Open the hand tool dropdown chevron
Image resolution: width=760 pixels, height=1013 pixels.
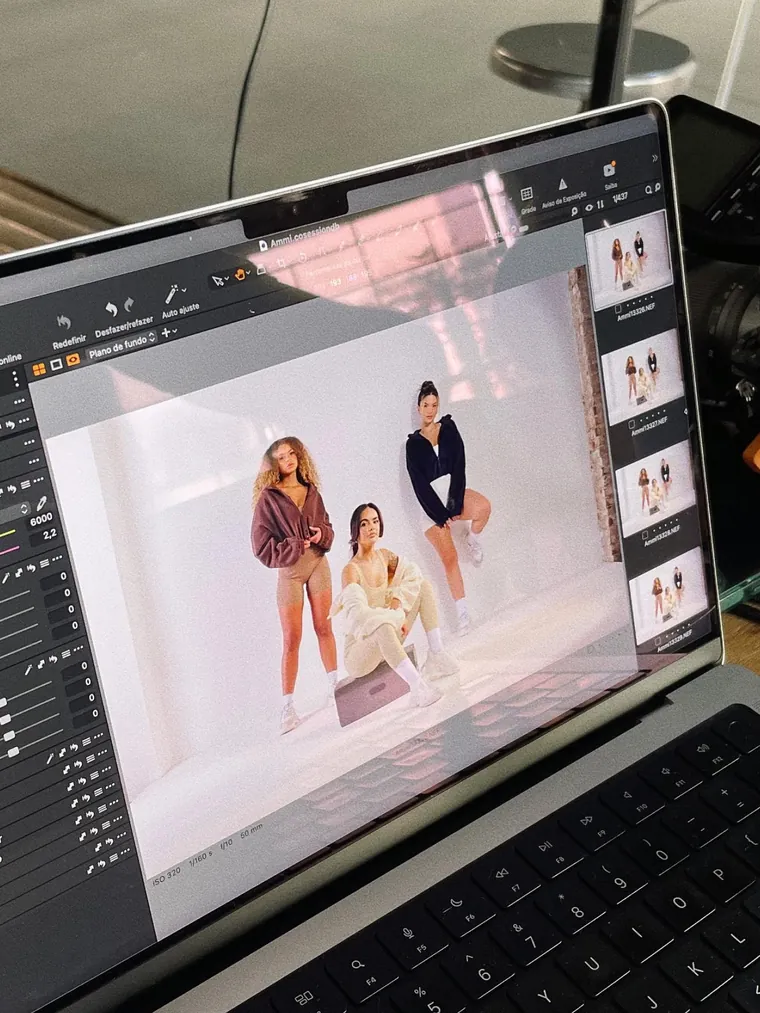pos(249,274)
